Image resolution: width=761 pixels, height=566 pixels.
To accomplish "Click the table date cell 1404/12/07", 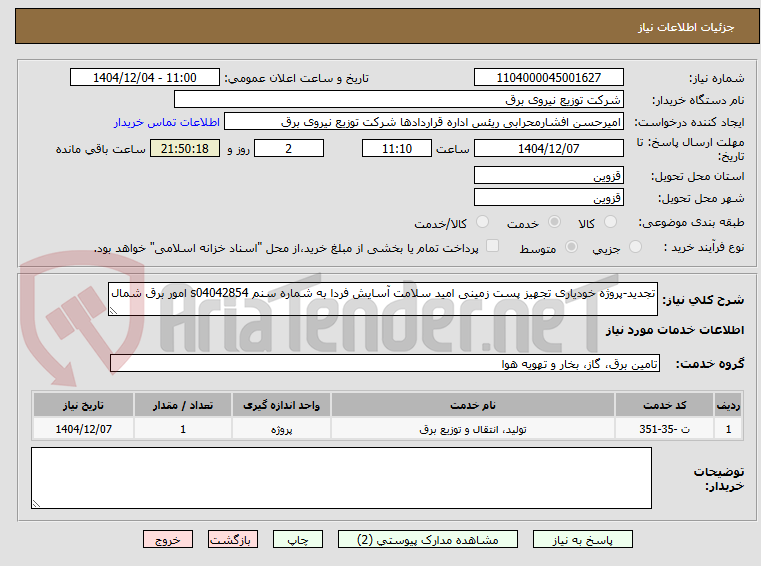I will pyautogui.click(x=83, y=429).
